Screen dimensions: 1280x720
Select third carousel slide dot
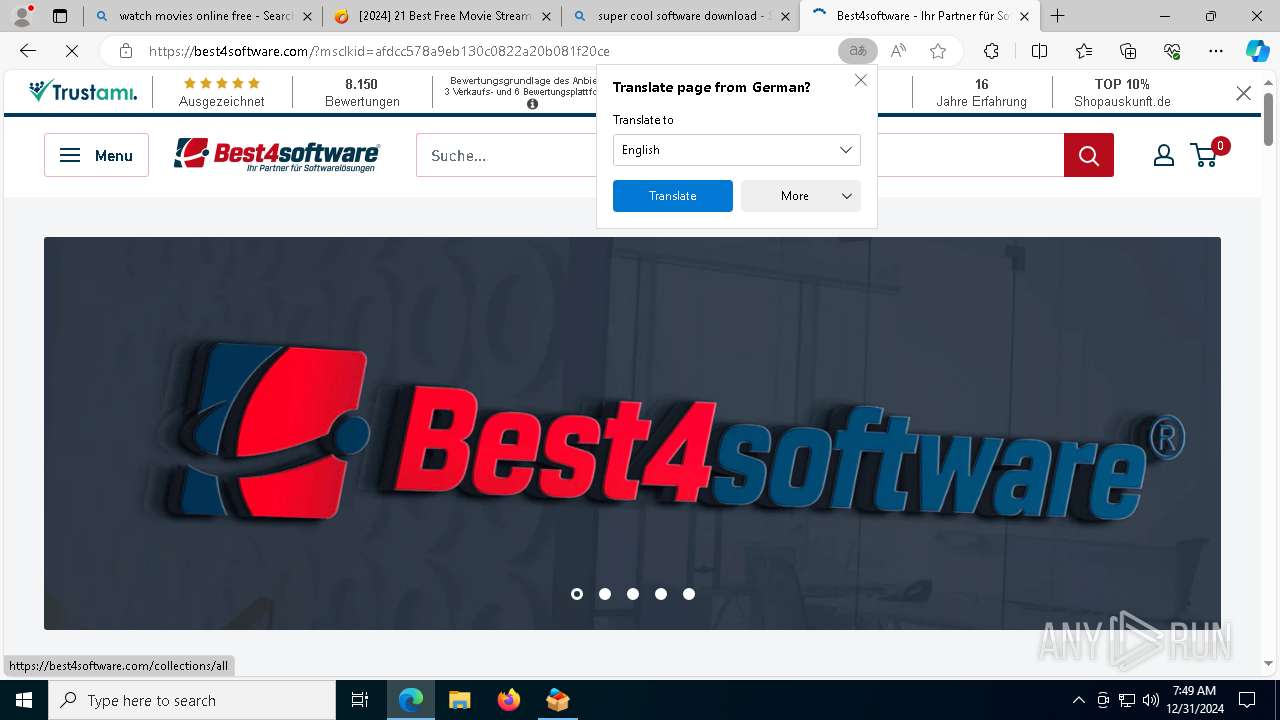(633, 594)
